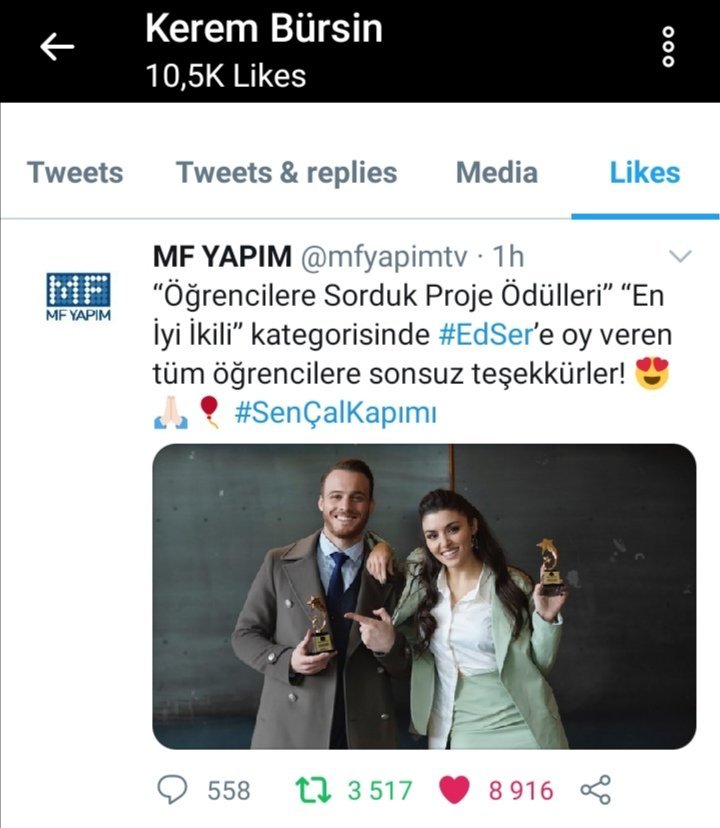
Task: Open the three-dot overflow menu
Action: (x=669, y=47)
